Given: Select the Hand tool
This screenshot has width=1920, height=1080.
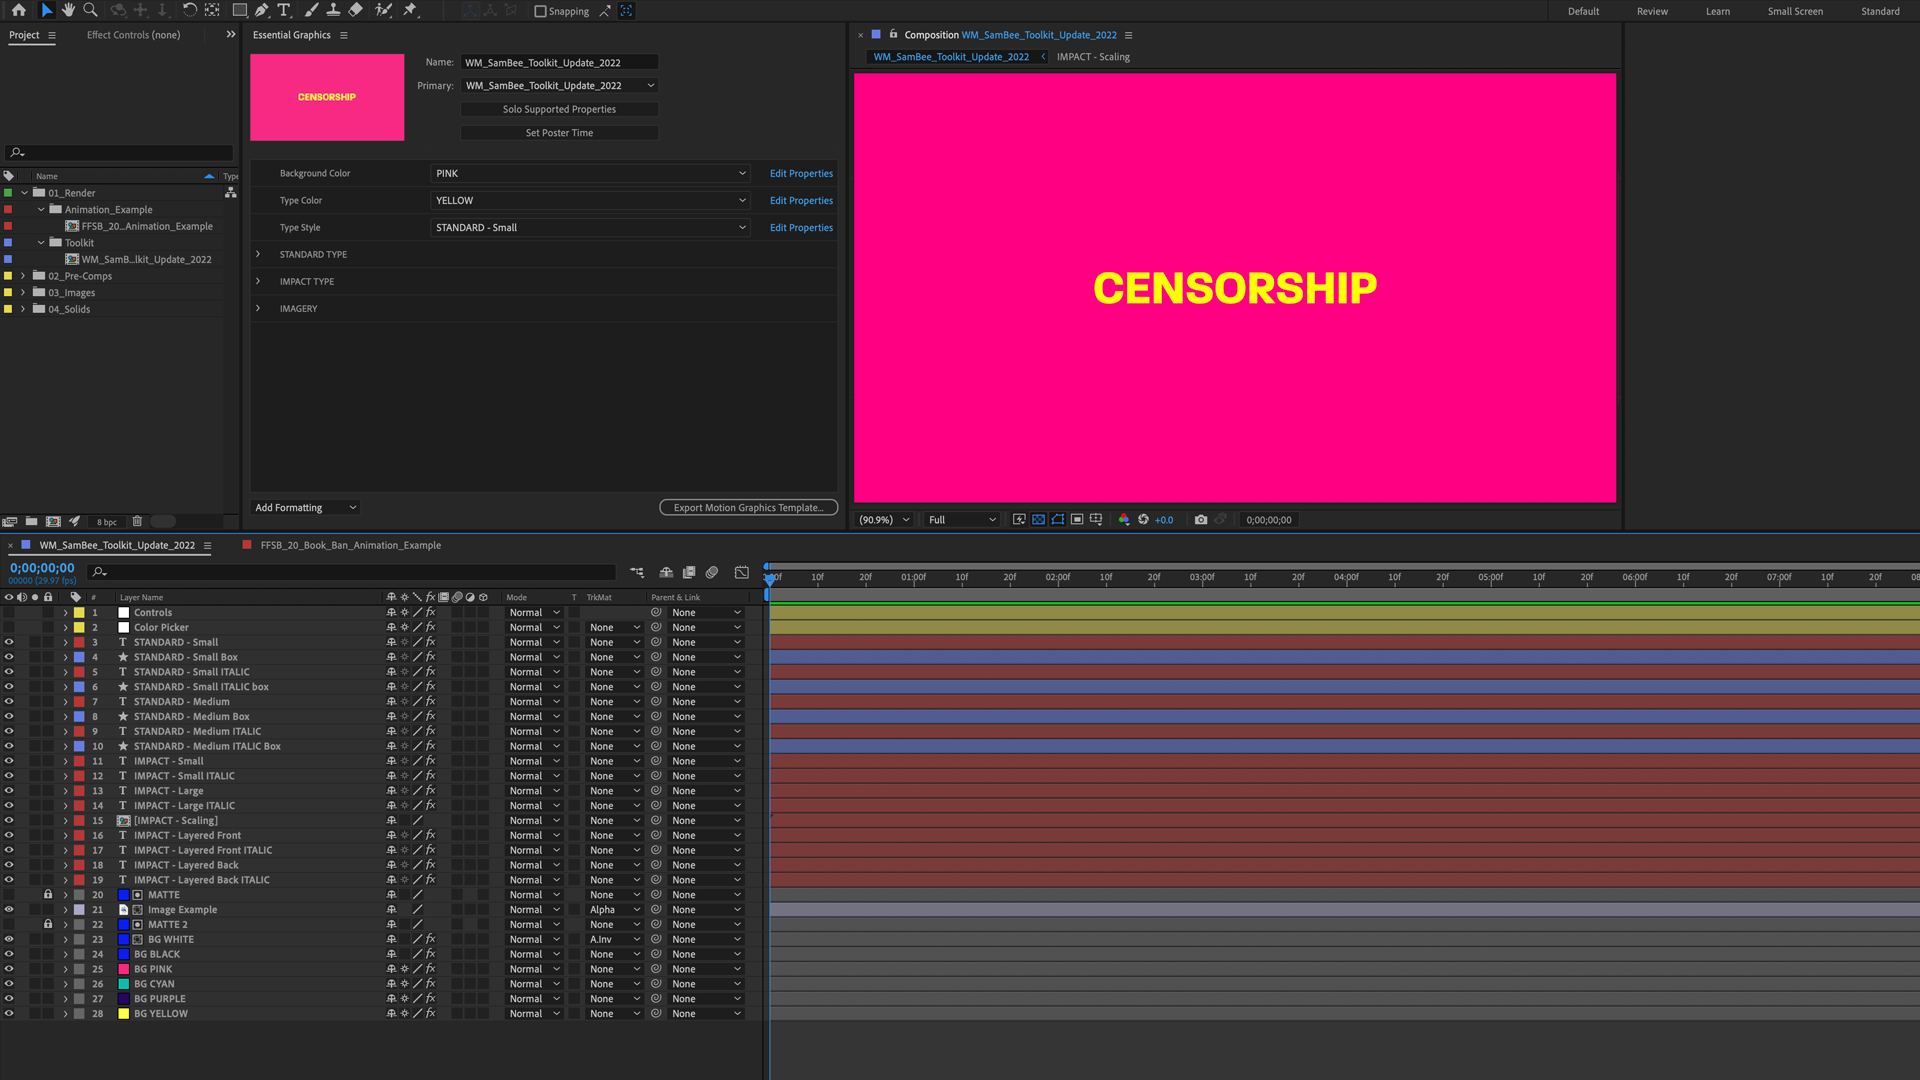Looking at the screenshot, I should 68,10.
